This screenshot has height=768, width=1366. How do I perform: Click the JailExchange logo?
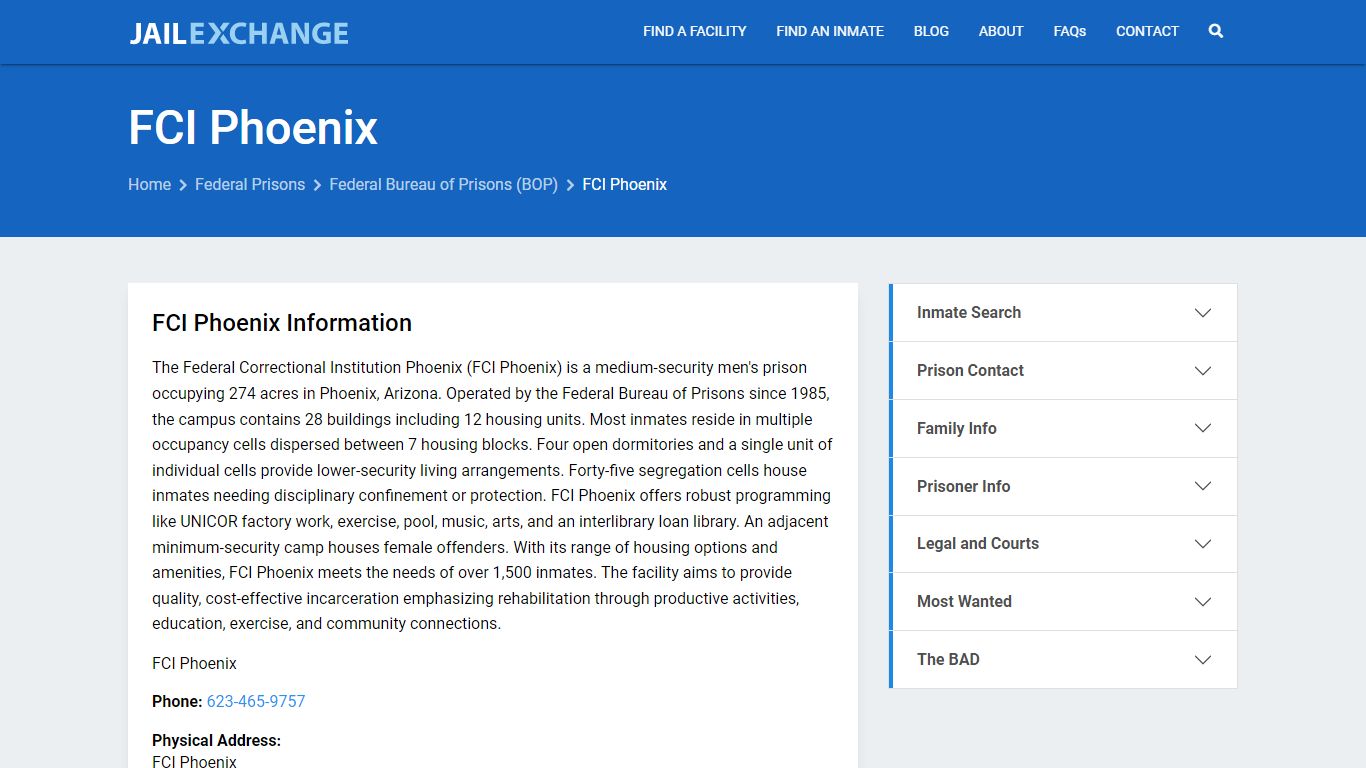(239, 33)
